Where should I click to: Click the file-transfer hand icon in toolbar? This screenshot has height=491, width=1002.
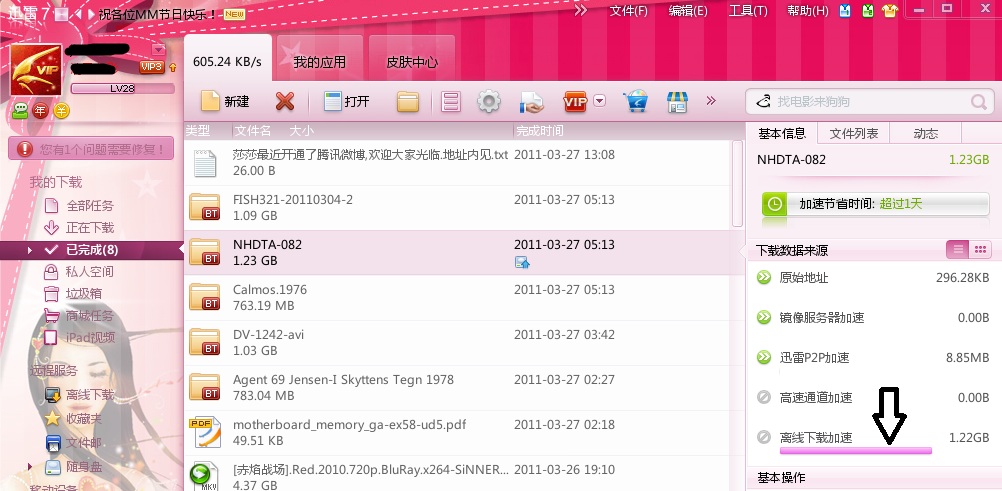[531, 101]
